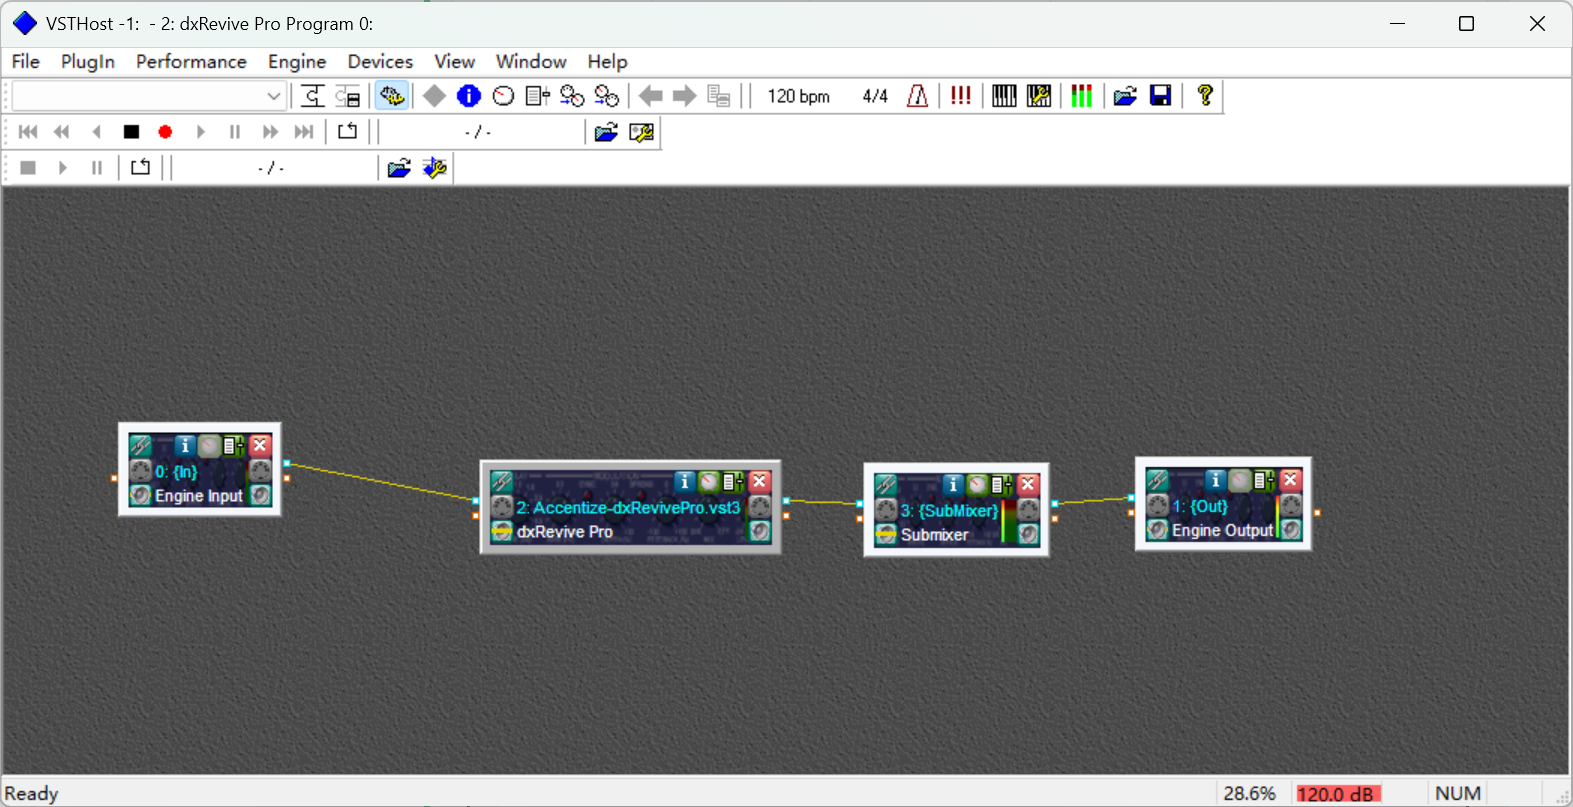Toggle the highlighted autoconnect toolbar button
This screenshot has width=1573, height=807.
[391, 96]
